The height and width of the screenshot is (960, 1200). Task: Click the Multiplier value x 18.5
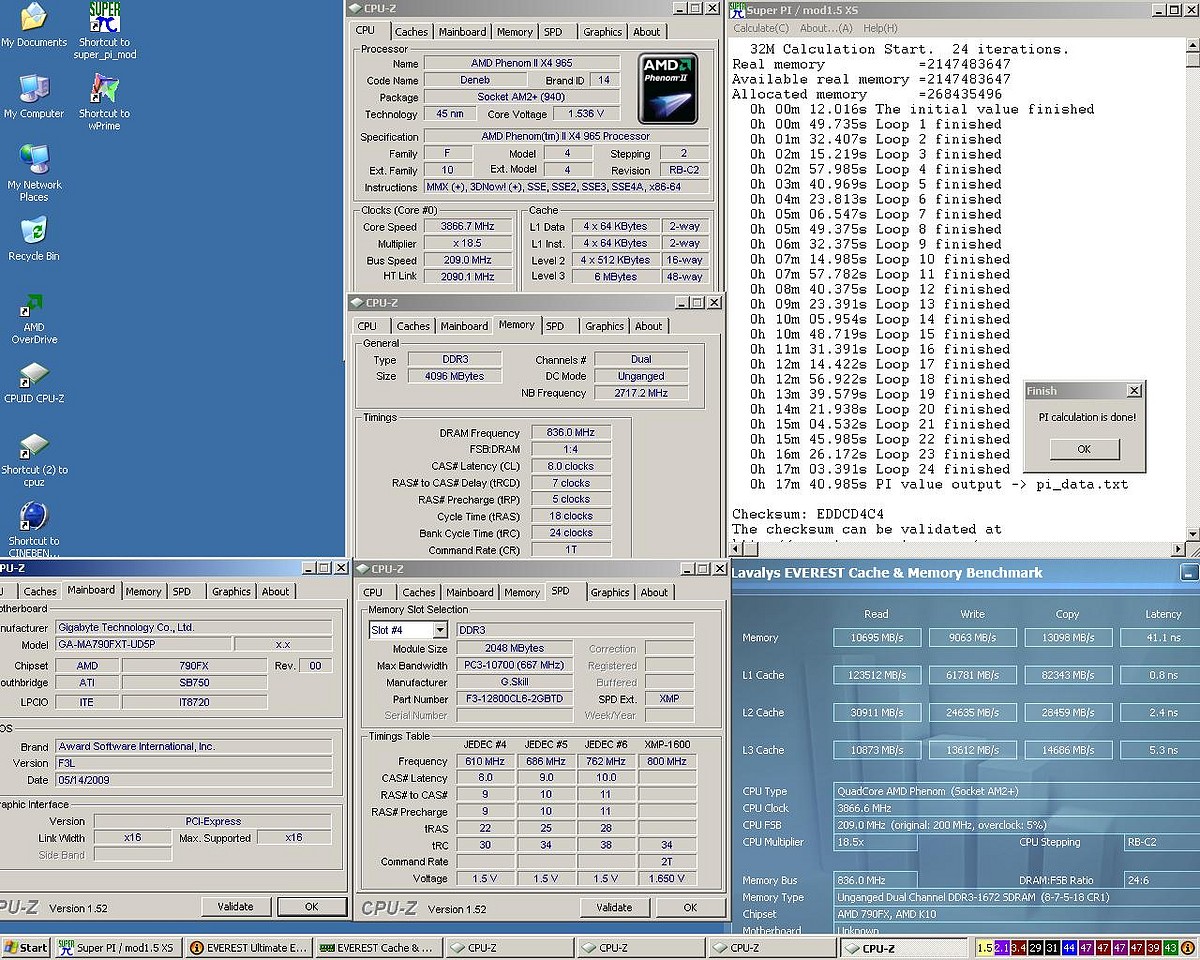point(467,244)
